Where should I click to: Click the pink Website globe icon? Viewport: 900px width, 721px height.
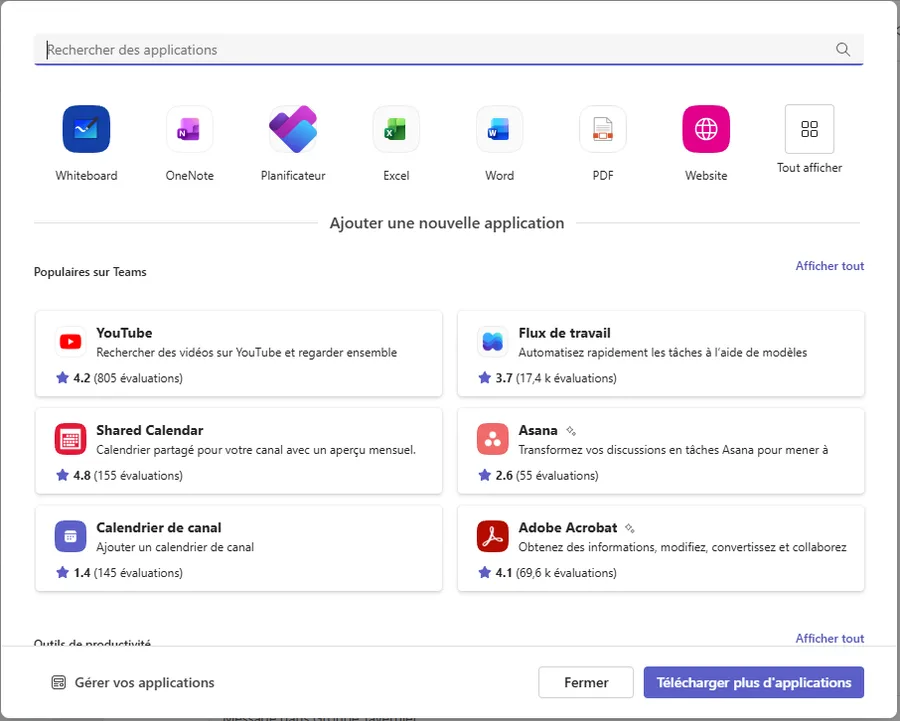point(706,129)
